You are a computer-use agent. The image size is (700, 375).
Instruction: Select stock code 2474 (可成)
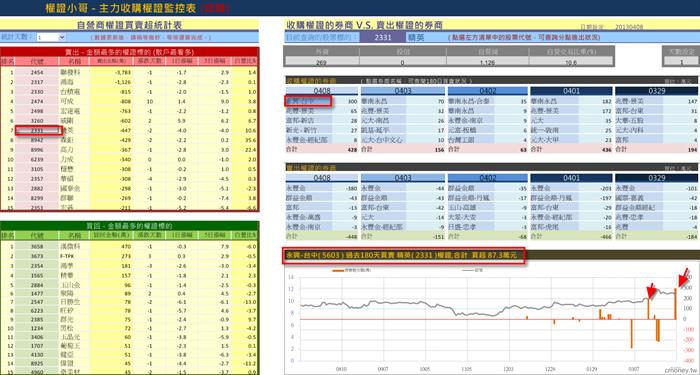click(37, 101)
